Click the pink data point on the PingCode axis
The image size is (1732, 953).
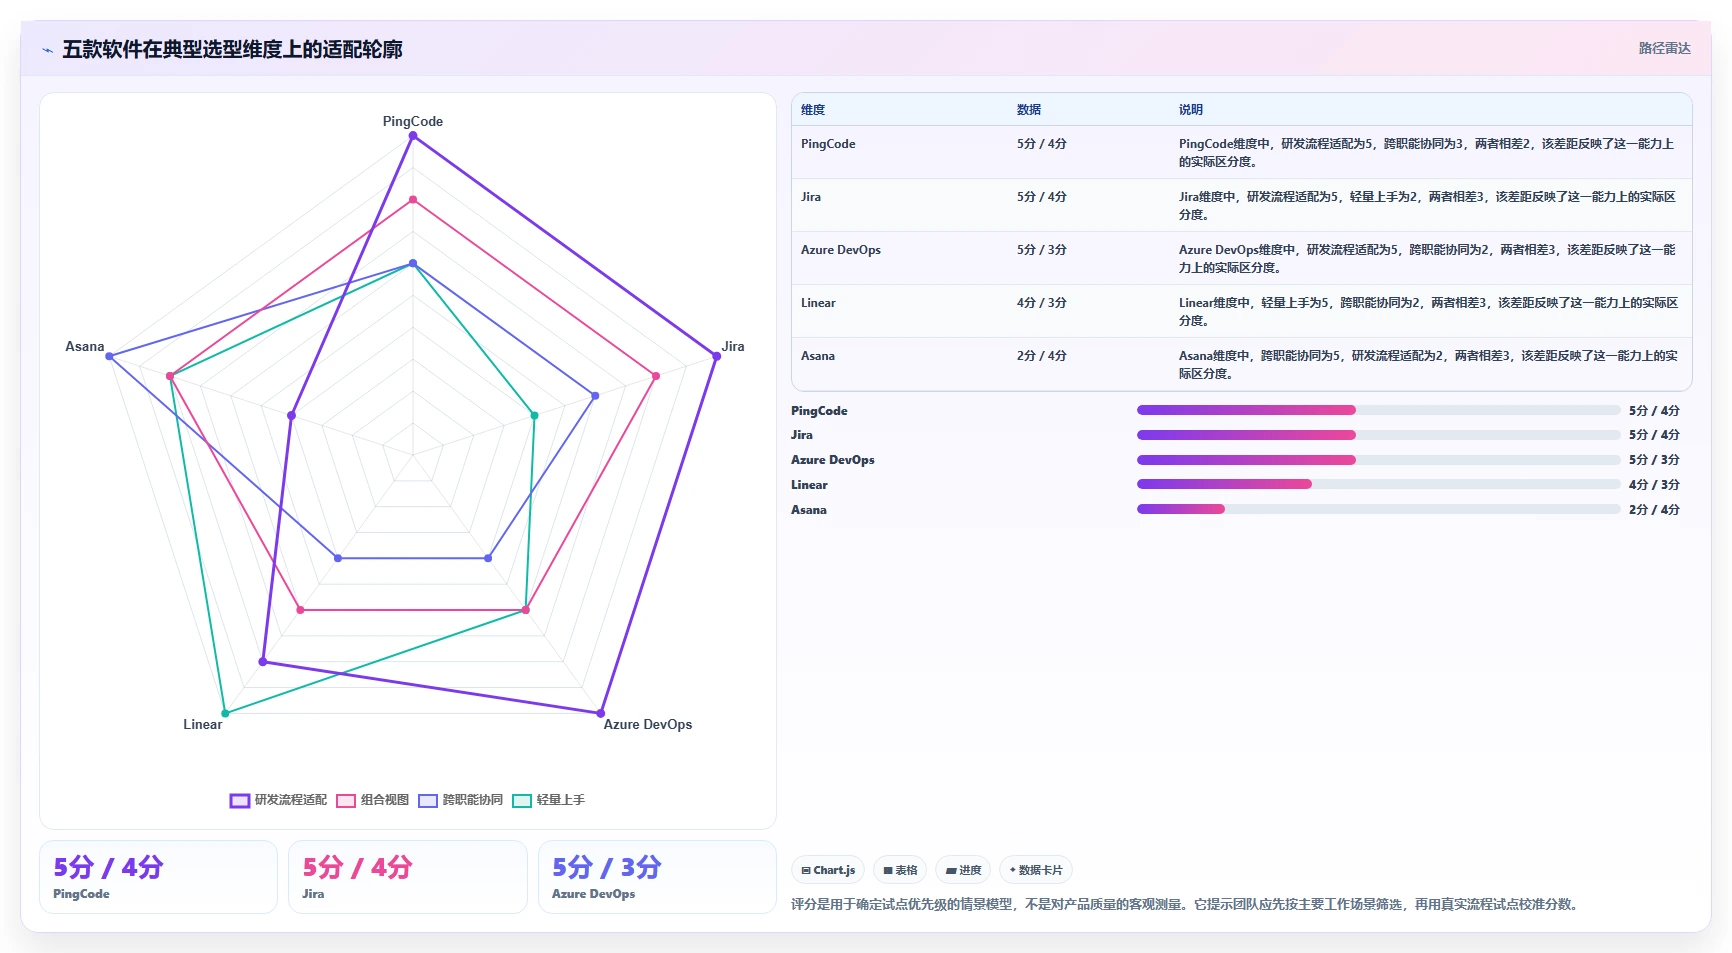(413, 200)
